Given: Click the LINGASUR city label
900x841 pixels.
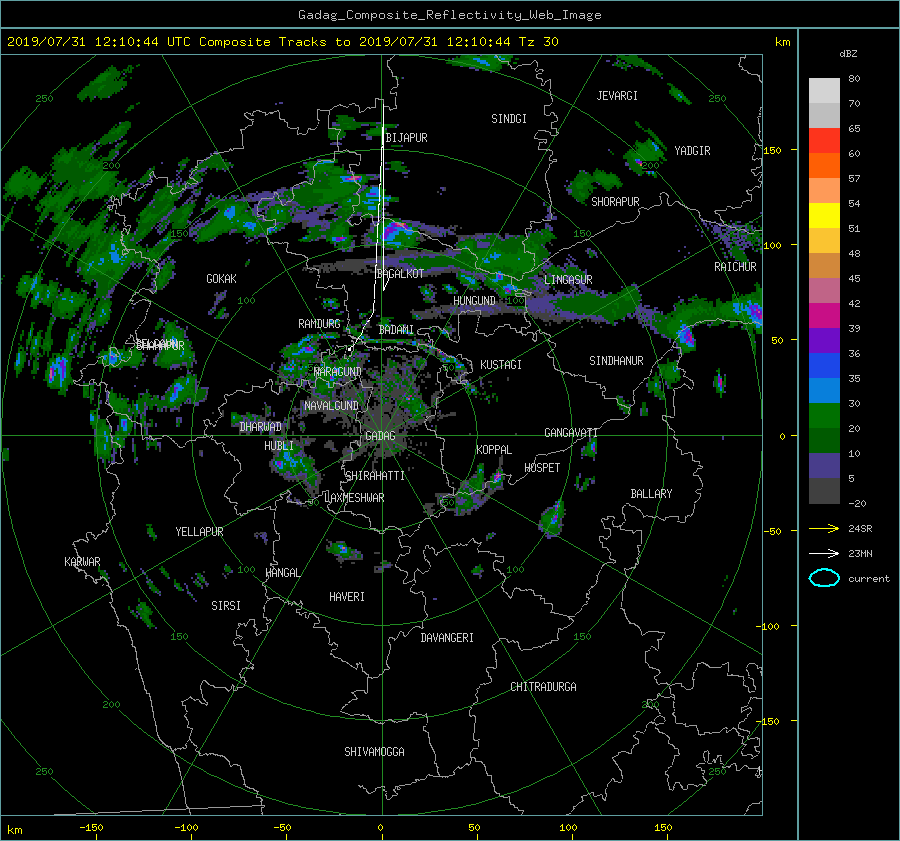Looking at the screenshot, I should click(568, 280).
